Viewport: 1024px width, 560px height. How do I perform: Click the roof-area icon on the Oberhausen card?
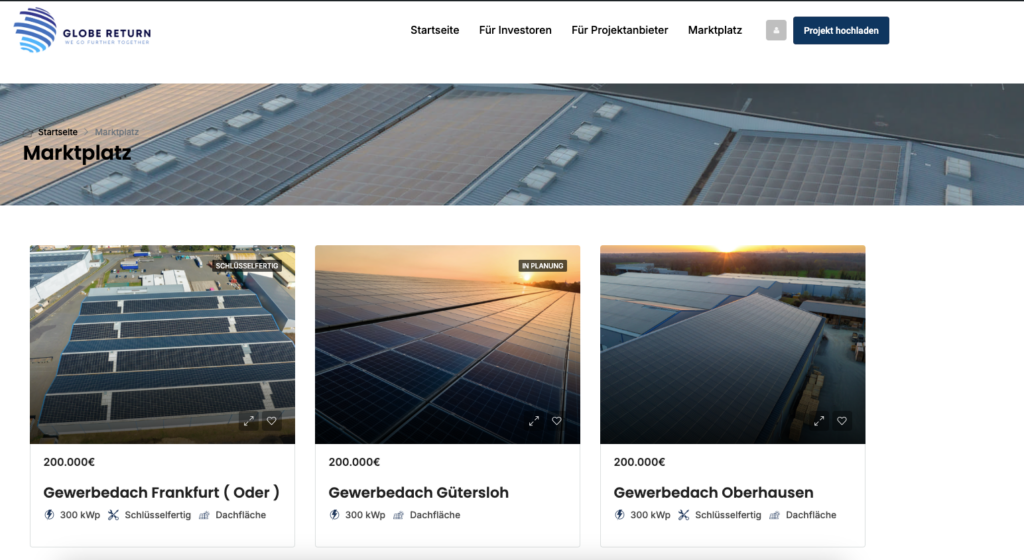tap(774, 515)
